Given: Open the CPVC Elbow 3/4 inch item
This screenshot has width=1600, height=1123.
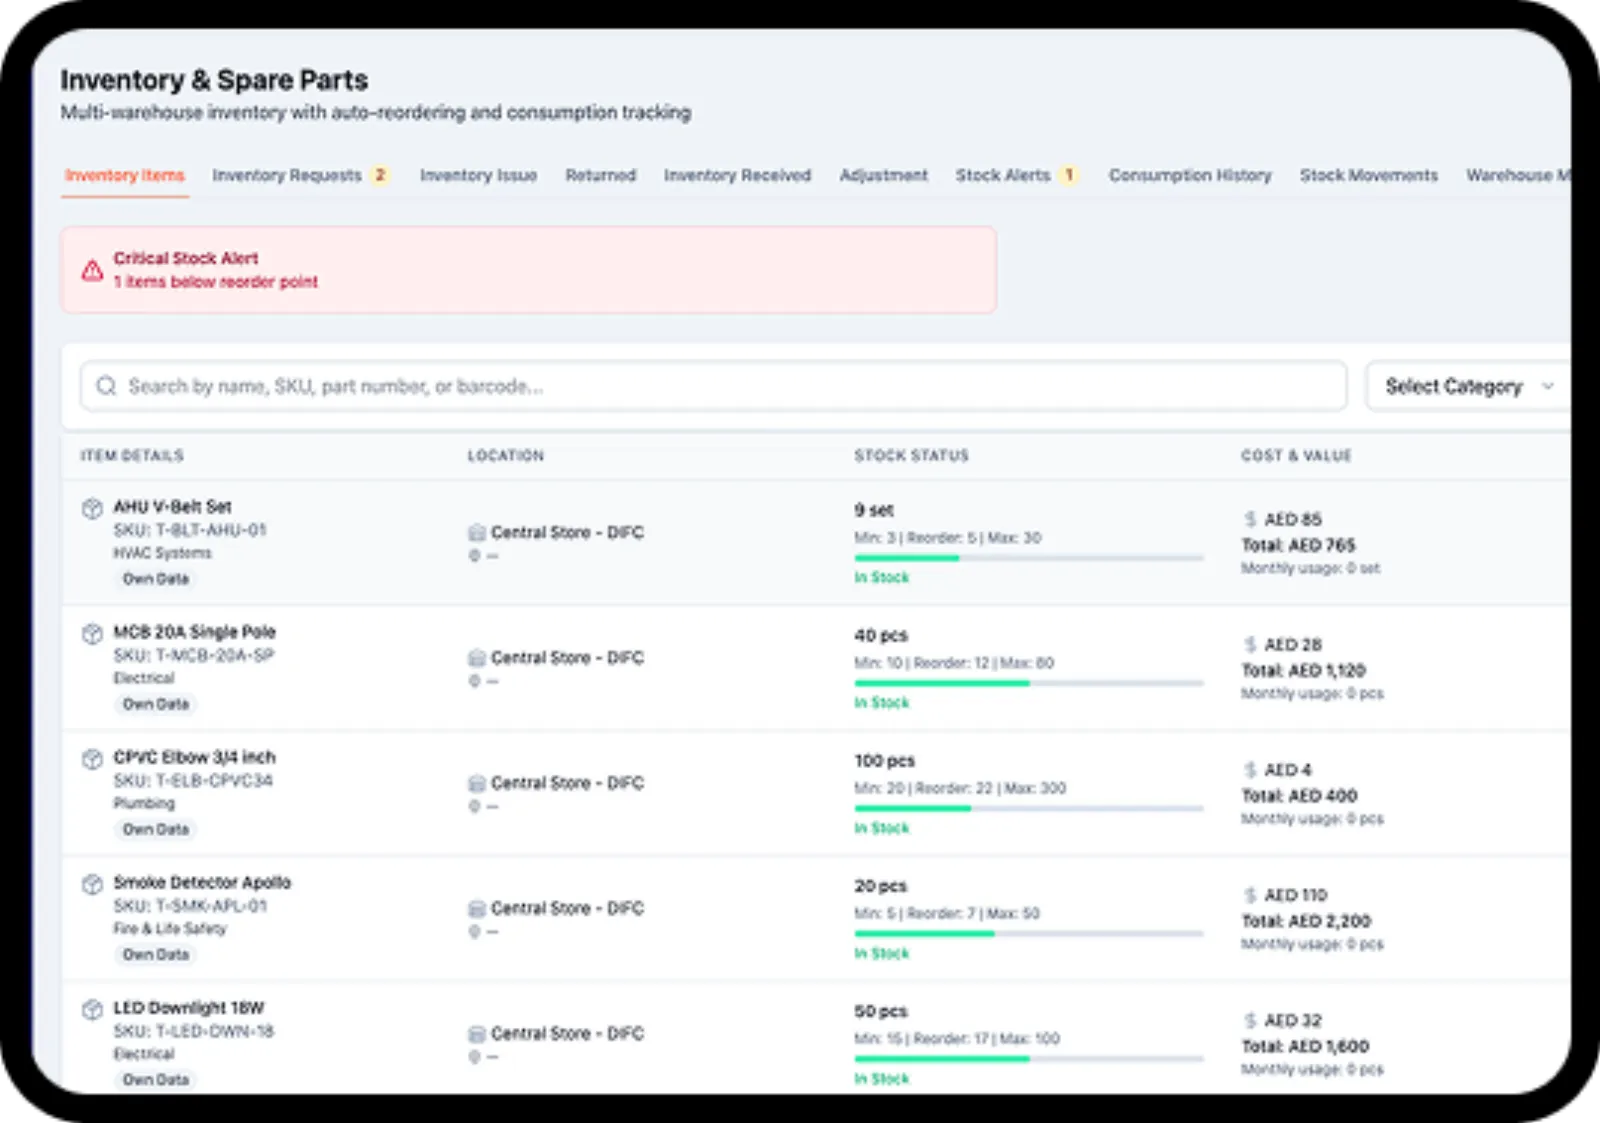Looking at the screenshot, I should (x=194, y=757).
